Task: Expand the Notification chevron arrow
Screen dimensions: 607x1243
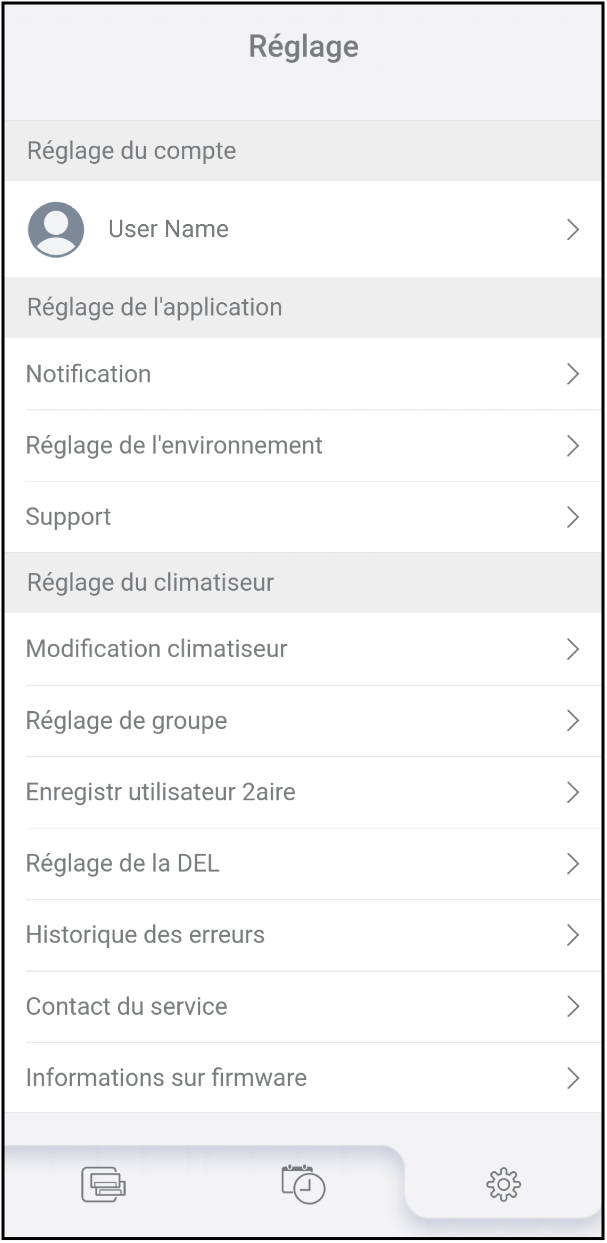Action: pyautogui.click(x=573, y=374)
